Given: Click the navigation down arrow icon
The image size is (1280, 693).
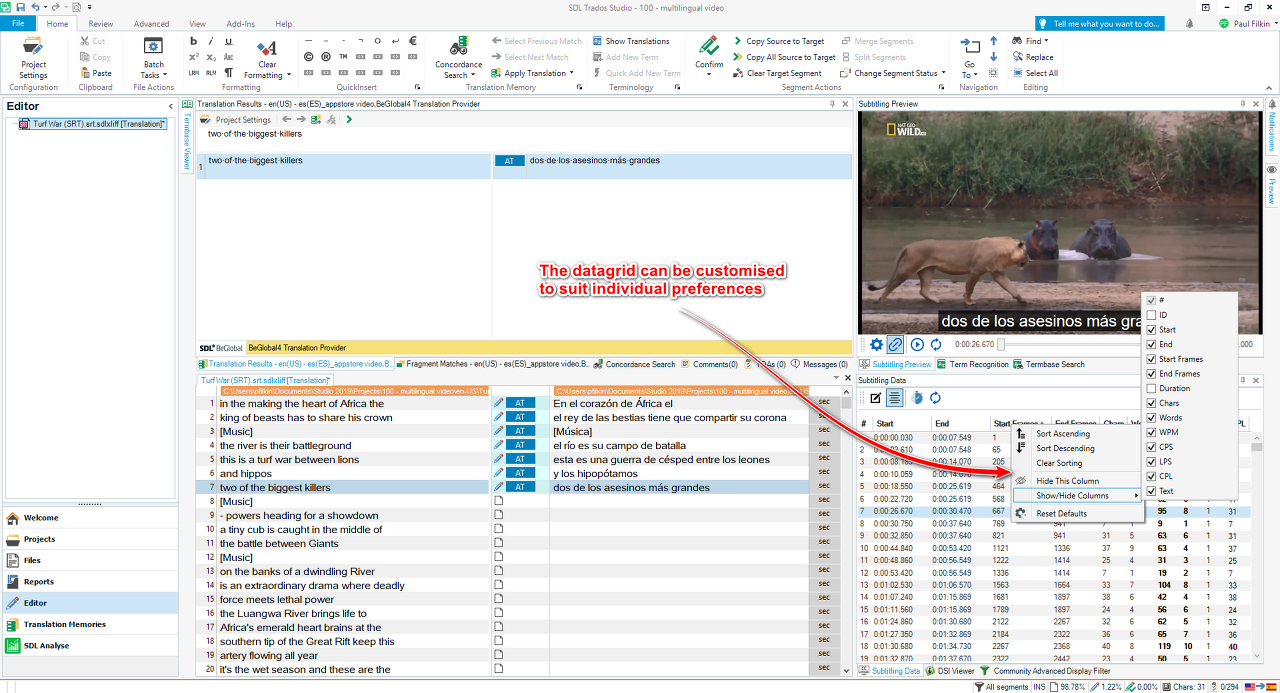Looking at the screenshot, I should pyautogui.click(x=993, y=57).
